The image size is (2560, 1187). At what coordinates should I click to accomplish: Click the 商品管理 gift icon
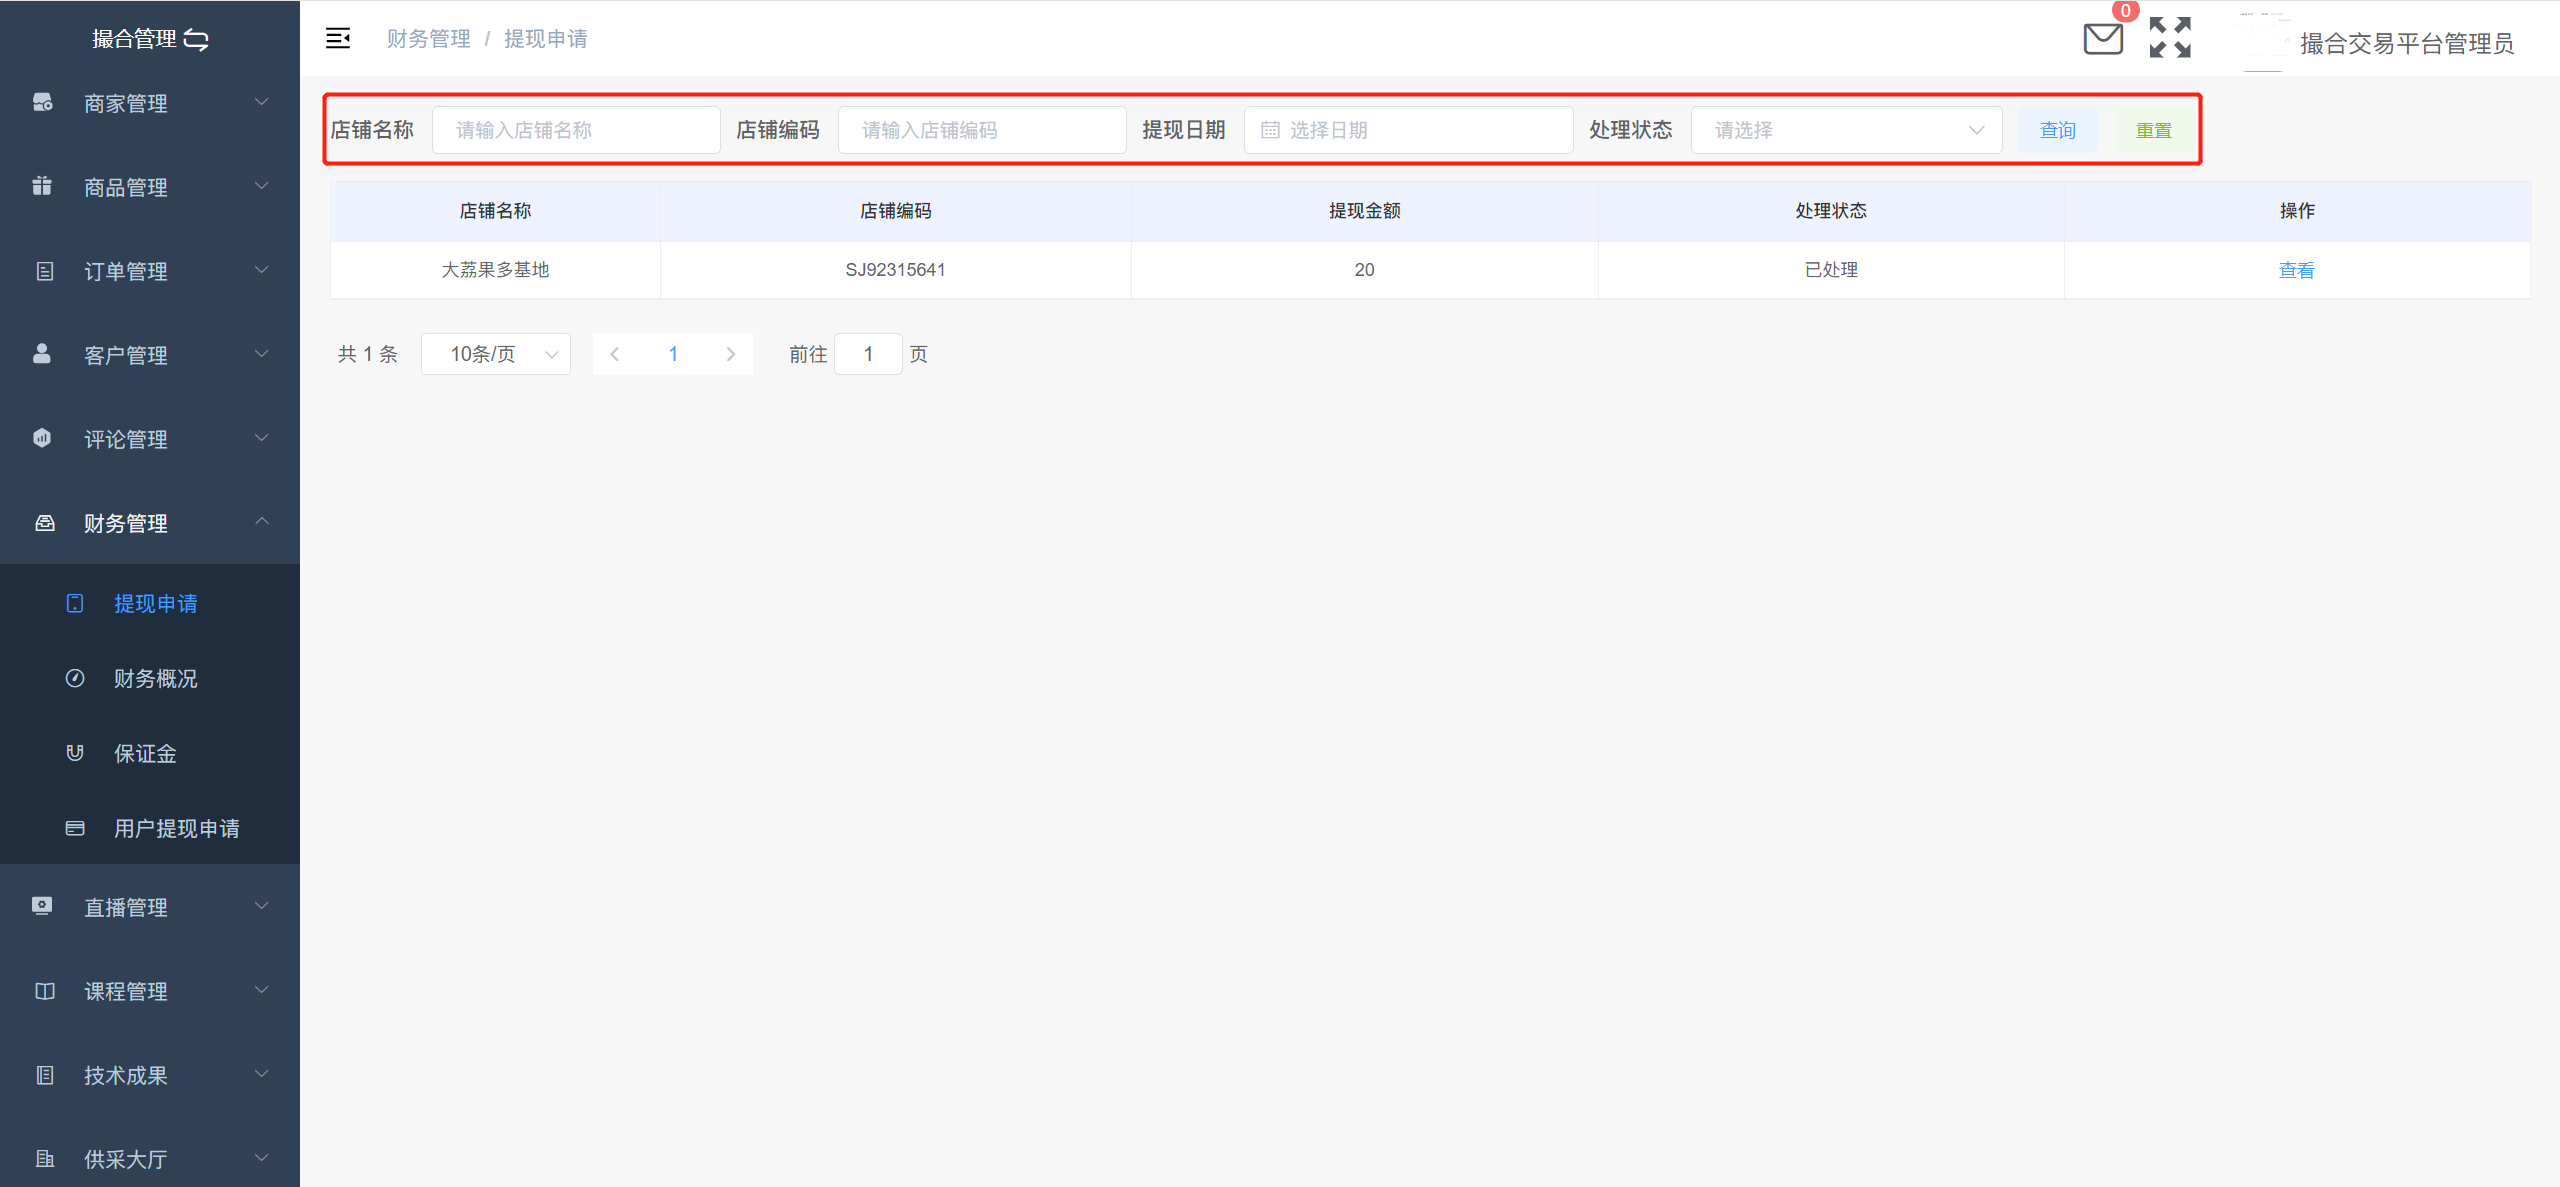(x=42, y=186)
